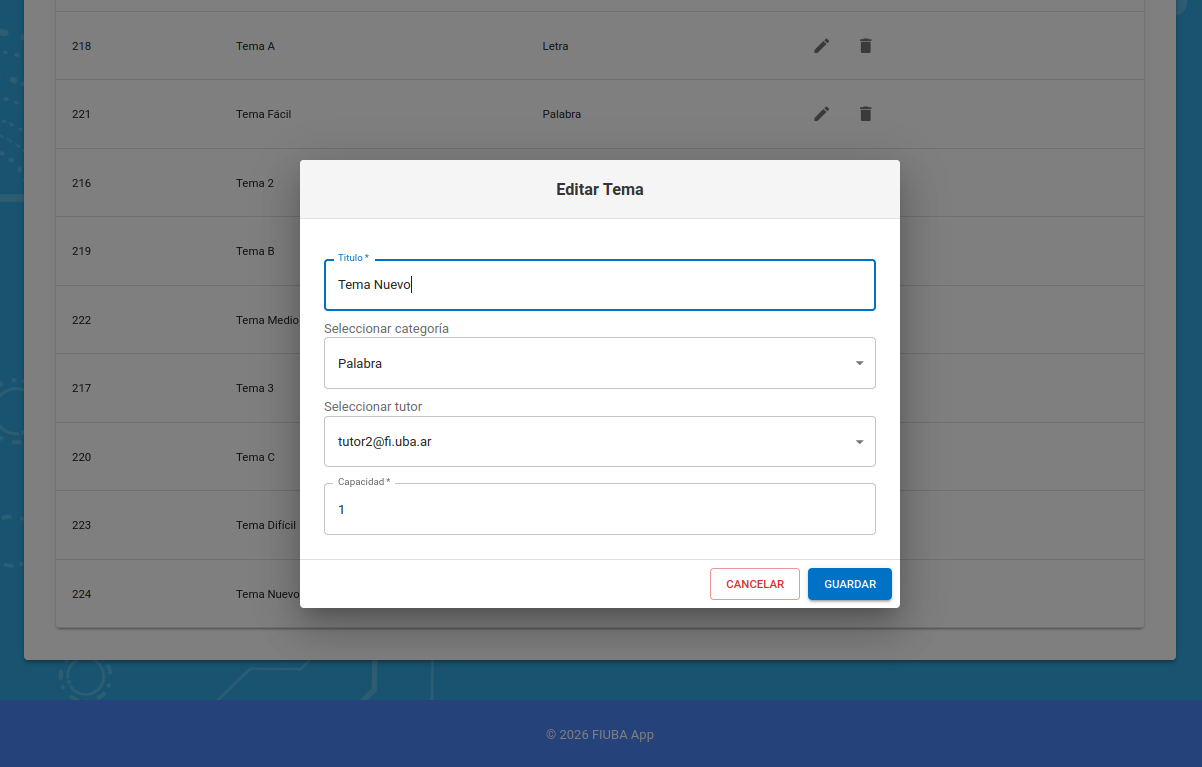Click the trash icon in Tema Fácil row
This screenshot has height=767, width=1202.
(x=865, y=114)
